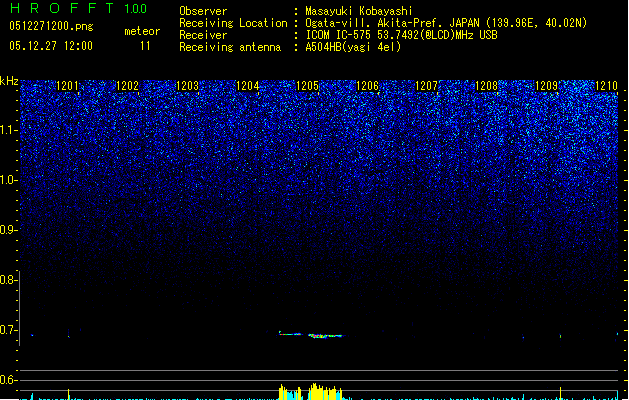This screenshot has width=629, height=400.
Task: Click time marker 1208
Action: click(x=486, y=86)
